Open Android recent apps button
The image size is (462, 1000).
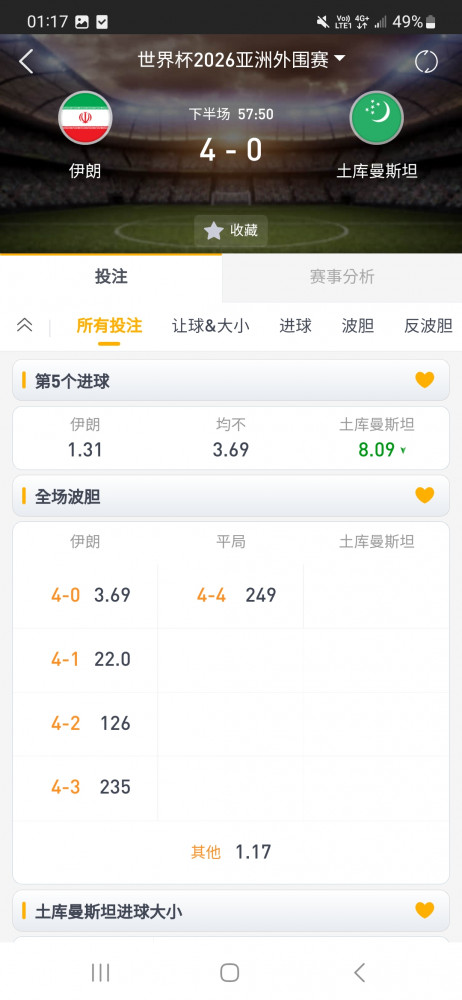pos(100,972)
